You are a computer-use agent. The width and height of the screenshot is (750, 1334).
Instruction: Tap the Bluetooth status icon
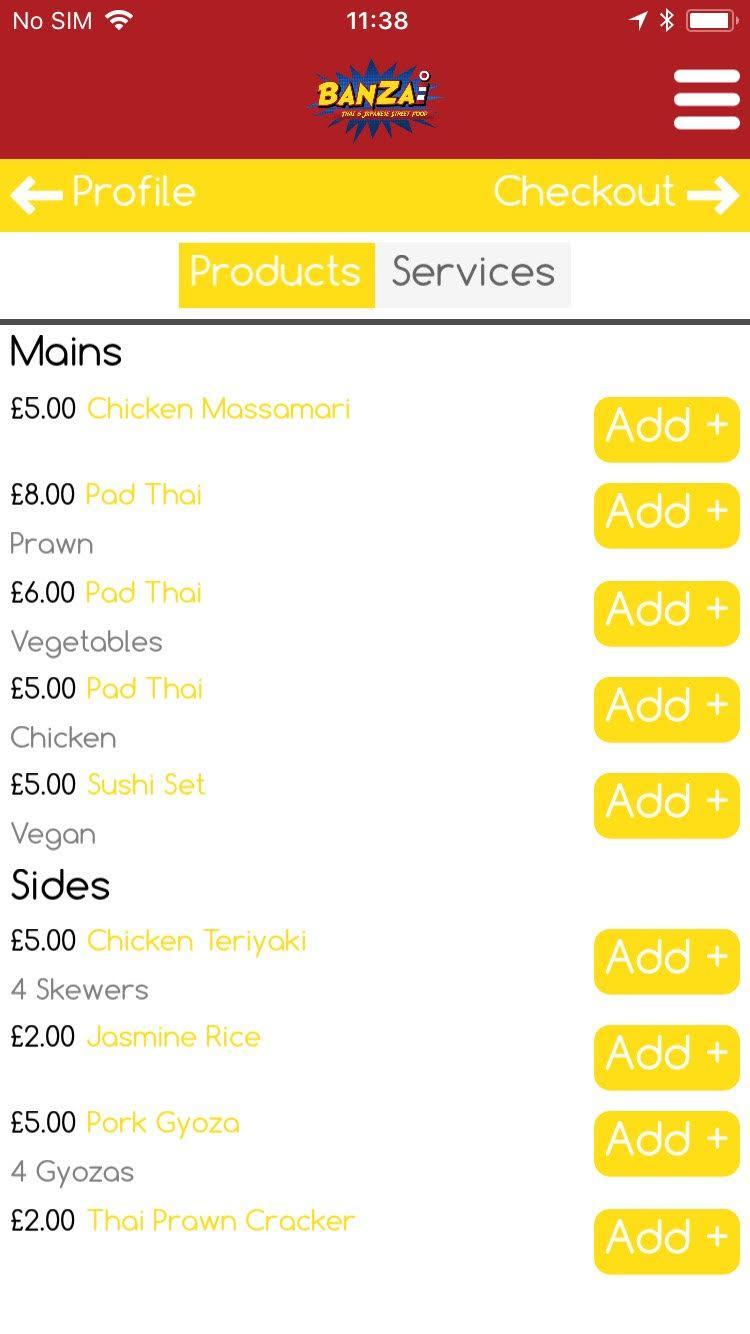point(667,21)
